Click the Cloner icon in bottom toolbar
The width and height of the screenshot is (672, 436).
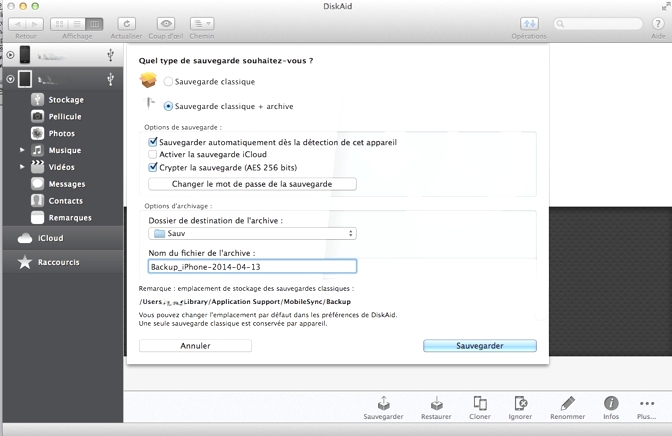point(481,403)
